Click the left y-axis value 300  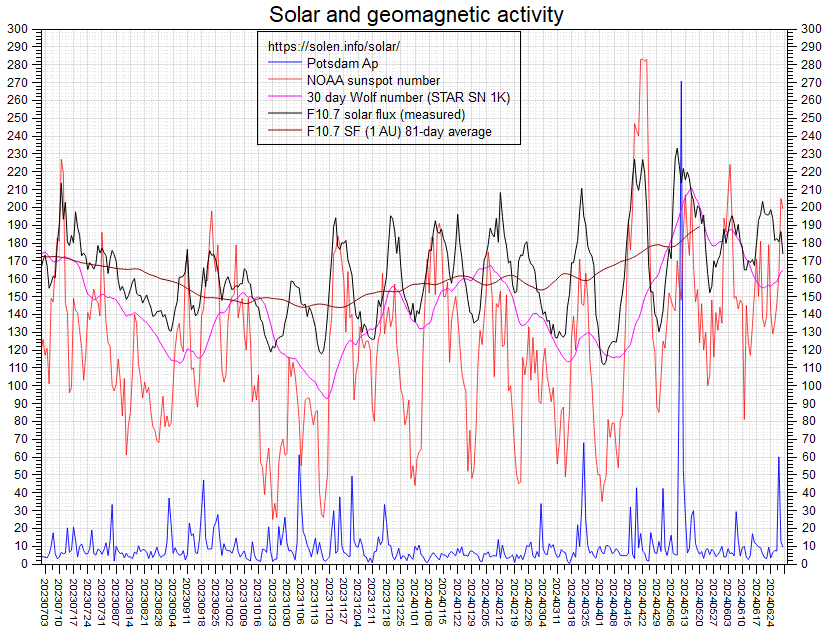(17, 29)
